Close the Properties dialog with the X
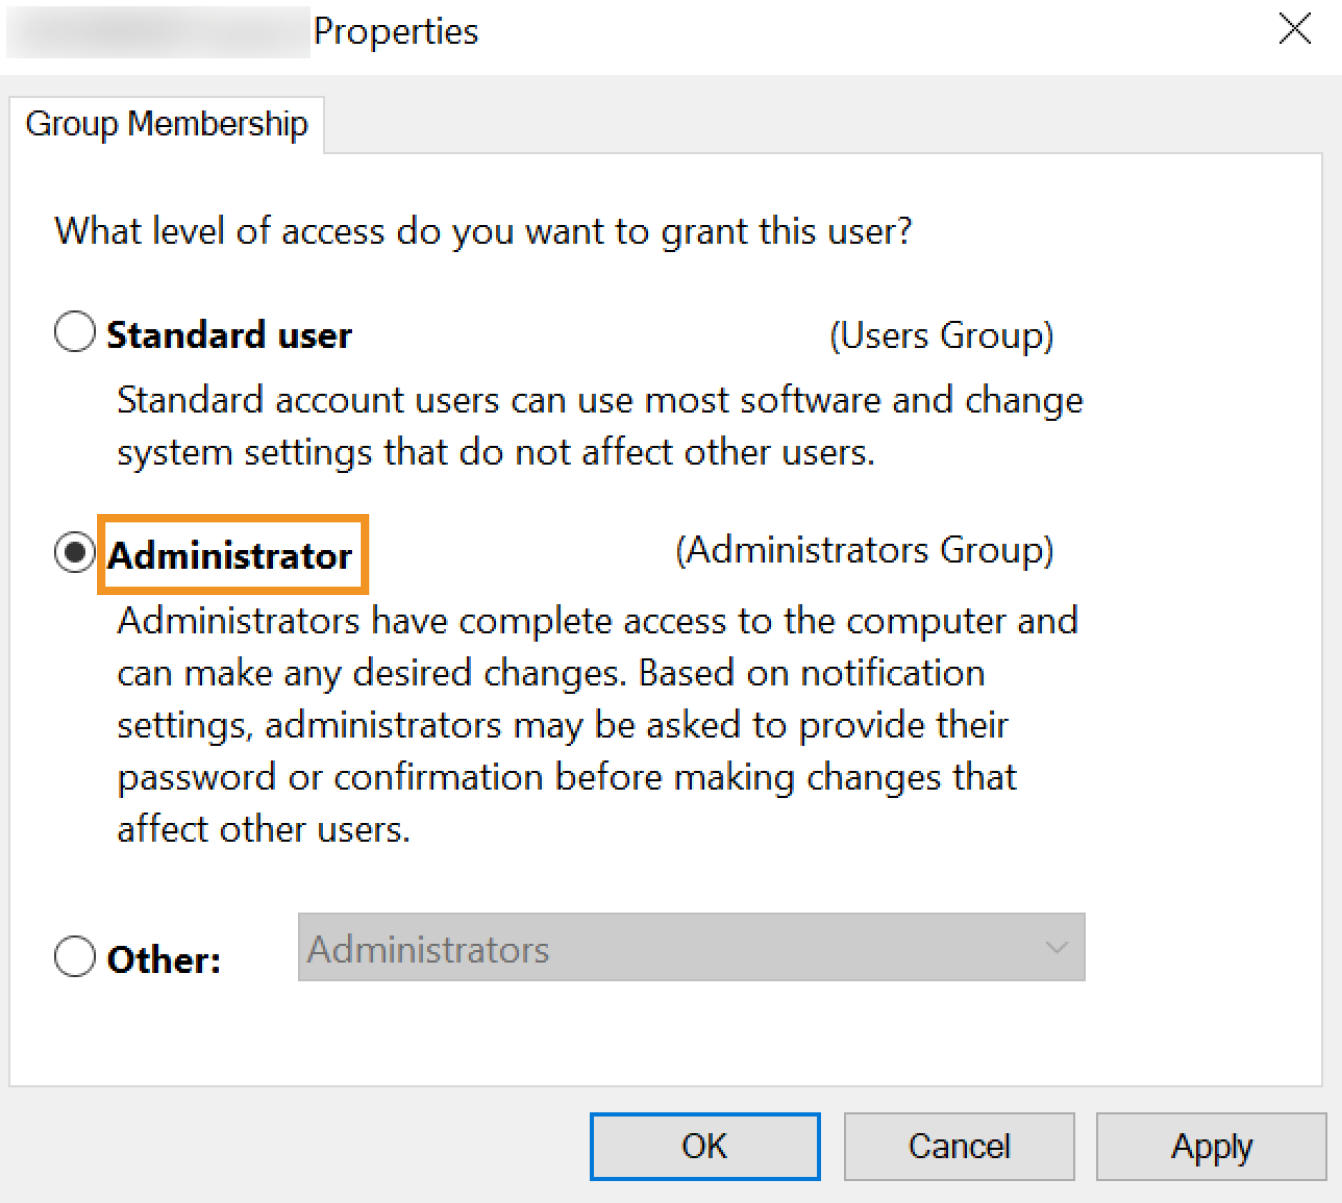Viewport: 1342px width, 1203px height. pos(1295,29)
